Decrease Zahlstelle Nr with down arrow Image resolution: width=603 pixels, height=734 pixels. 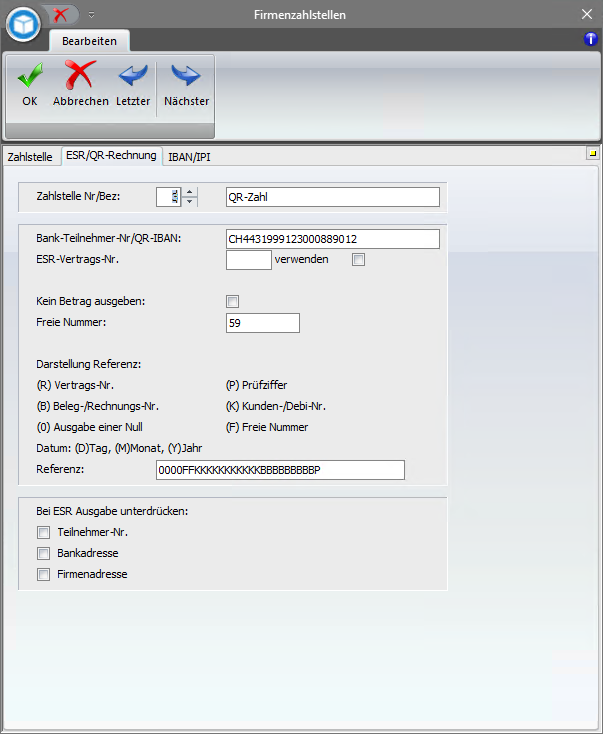[x=190, y=201]
